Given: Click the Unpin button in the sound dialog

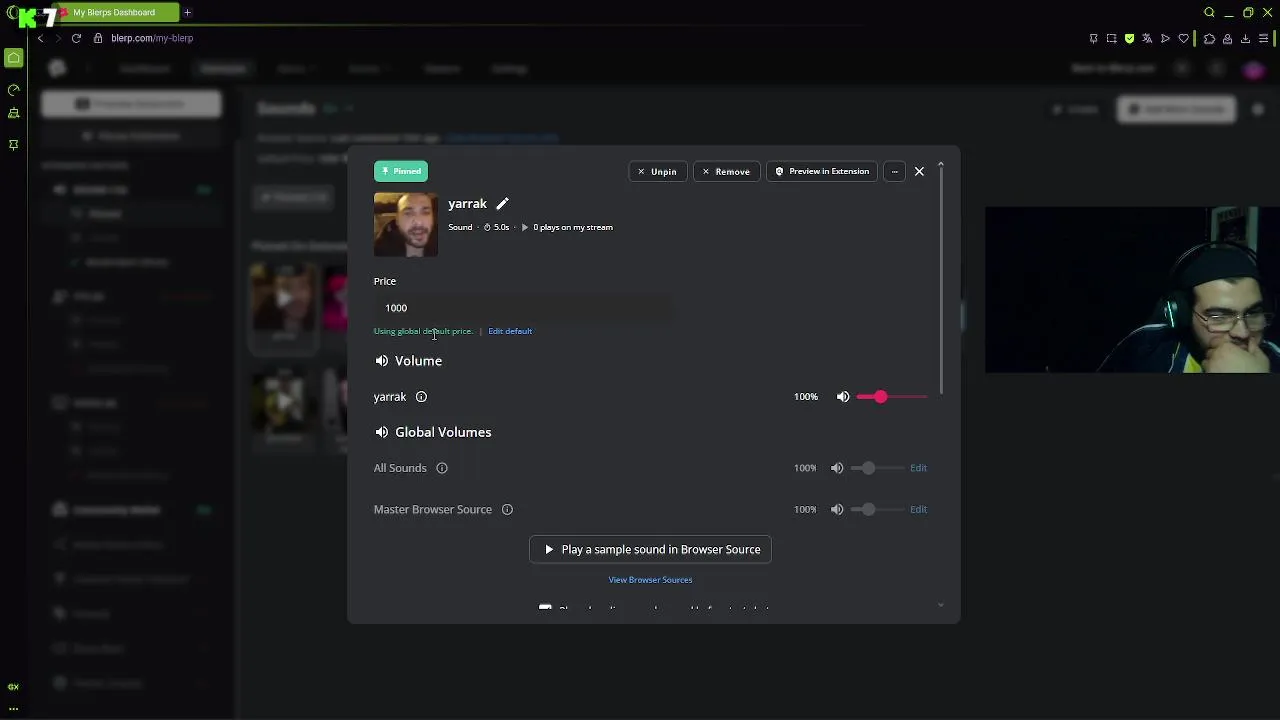Looking at the screenshot, I should click(x=657, y=171).
